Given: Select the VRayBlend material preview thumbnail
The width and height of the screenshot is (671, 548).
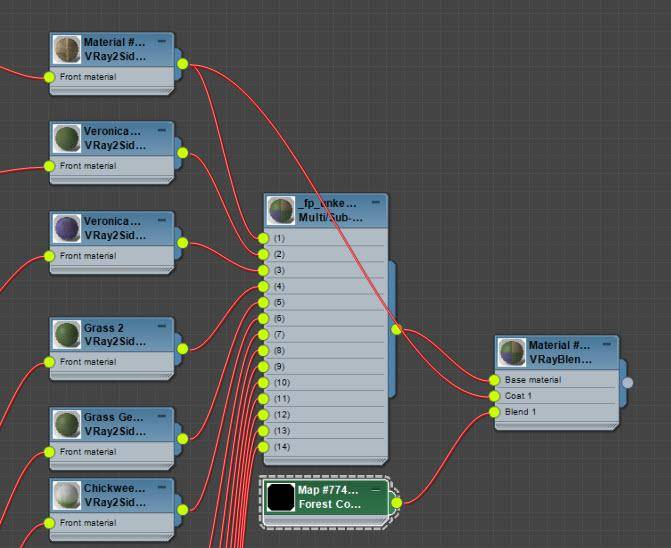Looking at the screenshot, I should tap(512, 352).
